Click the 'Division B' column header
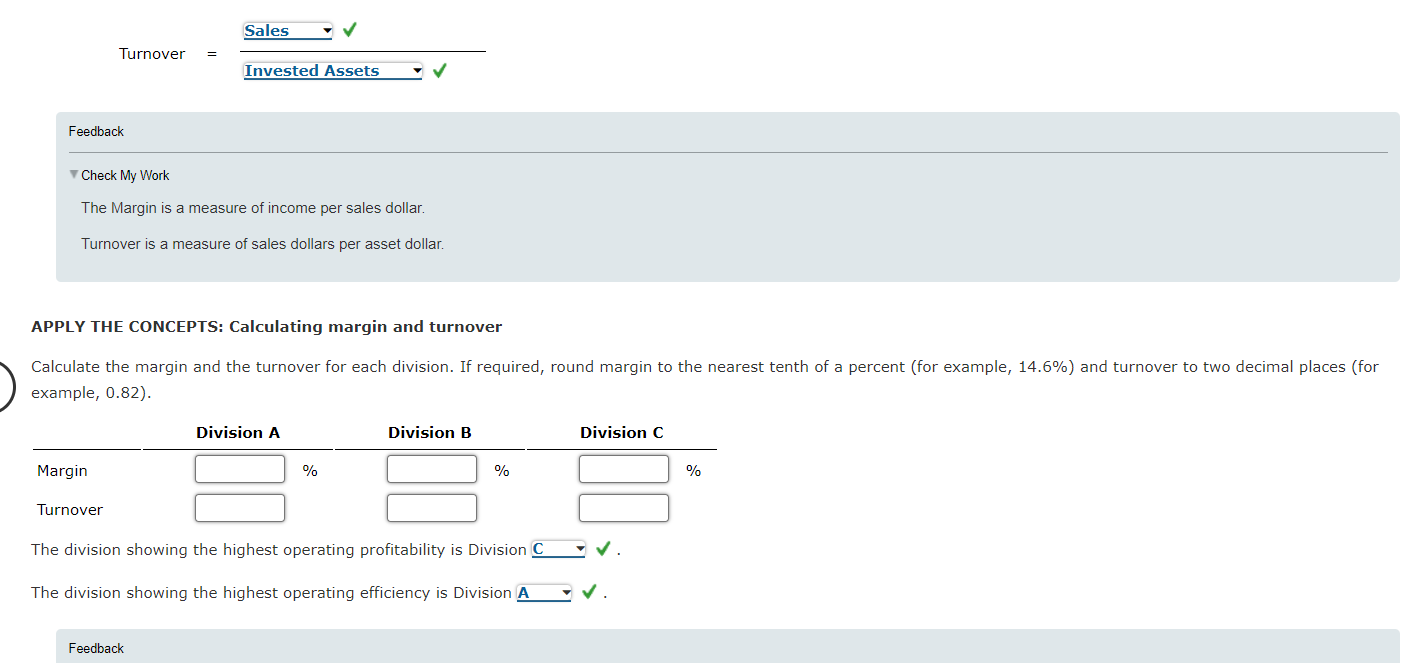The image size is (1403, 663). coord(430,433)
